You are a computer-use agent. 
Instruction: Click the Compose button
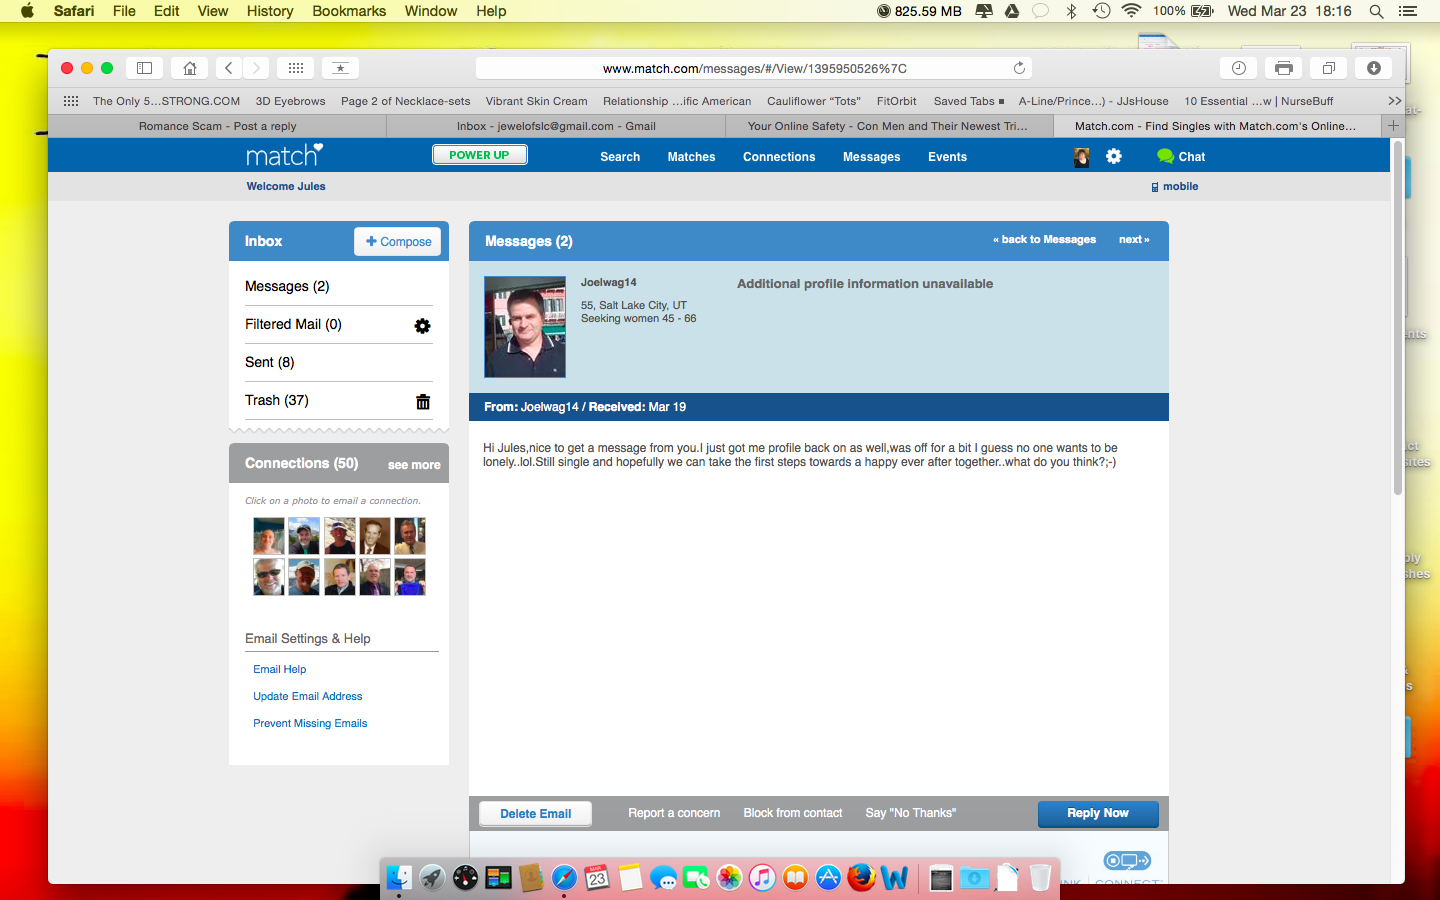398,242
